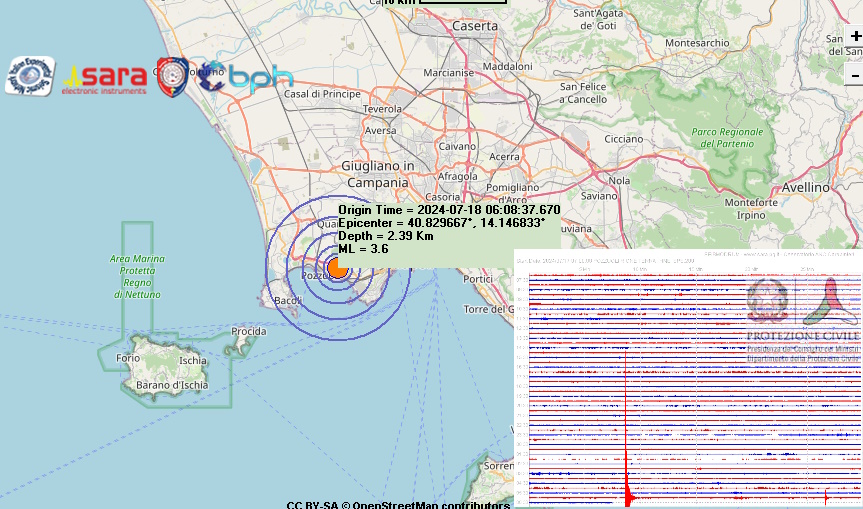Click the large red earthquake spike on seismogram
Viewport: 863px width, 509px height.
[x=628, y=488]
